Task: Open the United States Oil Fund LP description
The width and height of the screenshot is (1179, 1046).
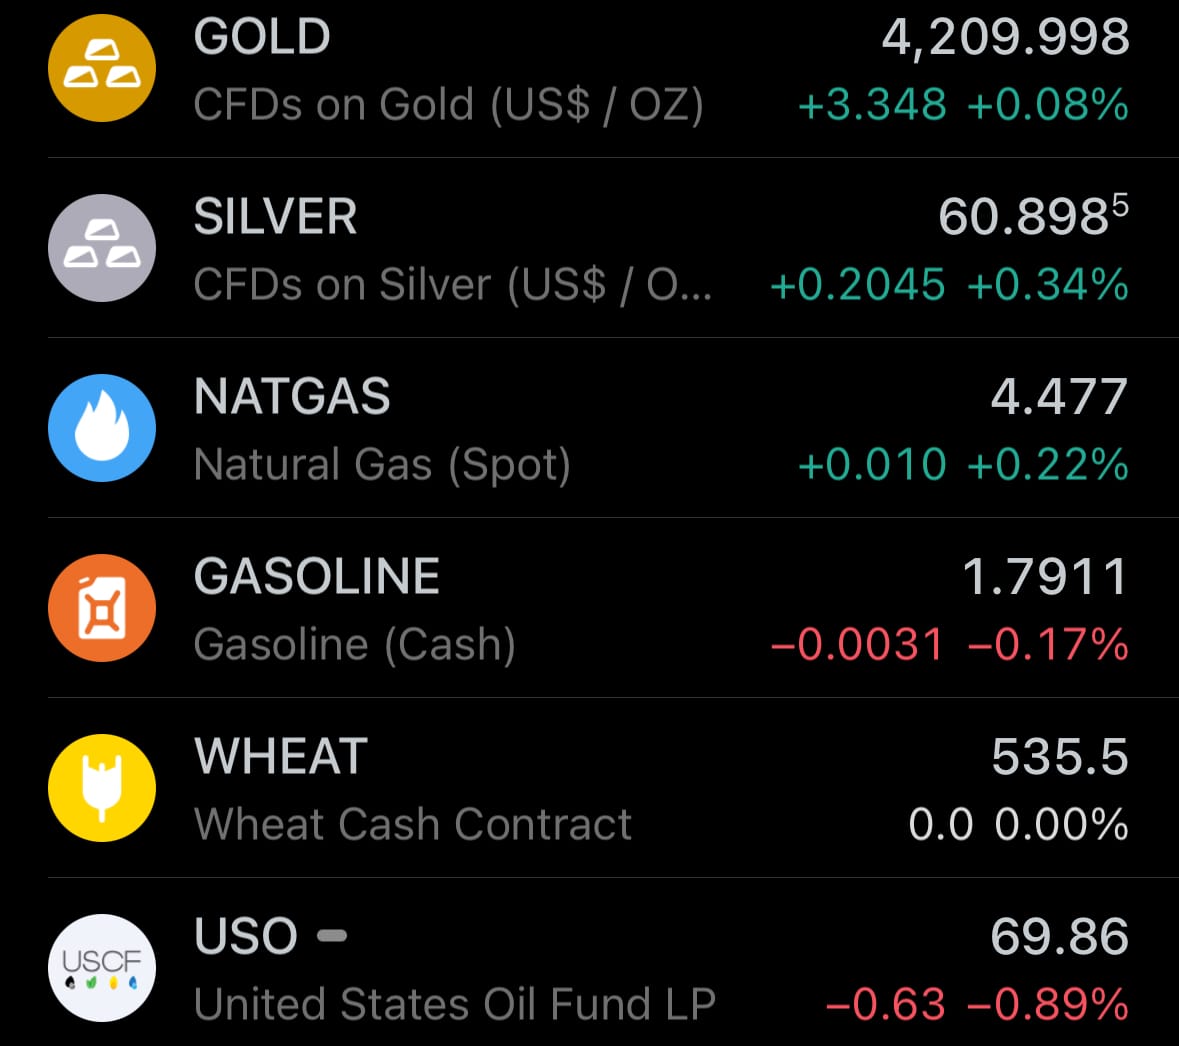Action: coord(455,1005)
